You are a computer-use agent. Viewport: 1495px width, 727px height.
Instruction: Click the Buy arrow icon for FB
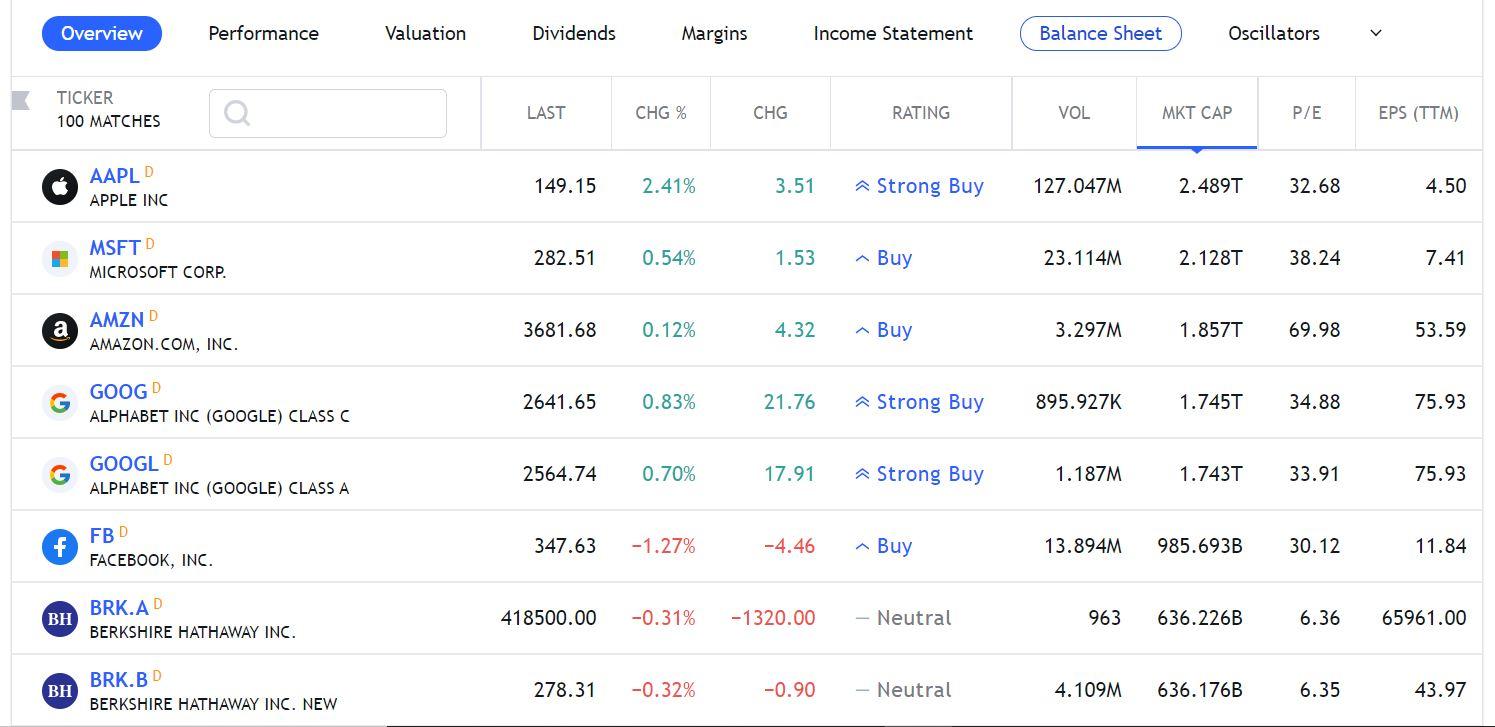tap(862, 546)
